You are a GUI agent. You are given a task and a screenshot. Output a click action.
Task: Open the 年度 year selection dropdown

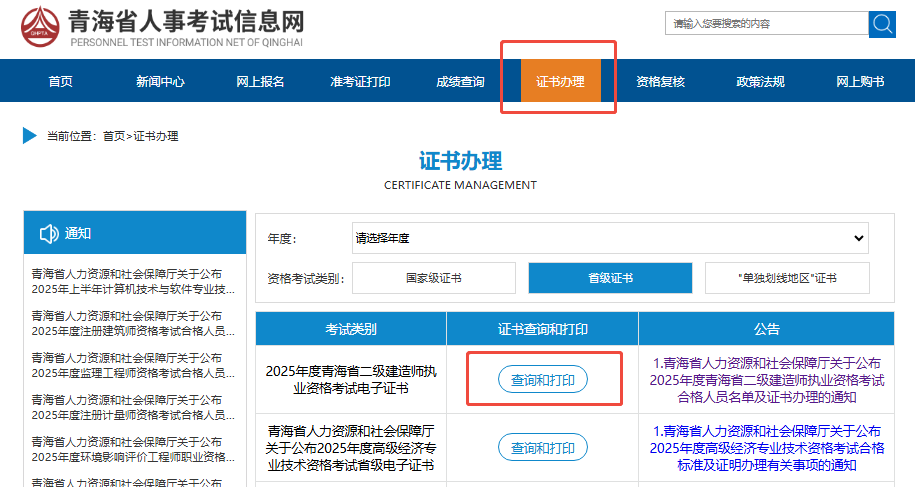pos(610,238)
